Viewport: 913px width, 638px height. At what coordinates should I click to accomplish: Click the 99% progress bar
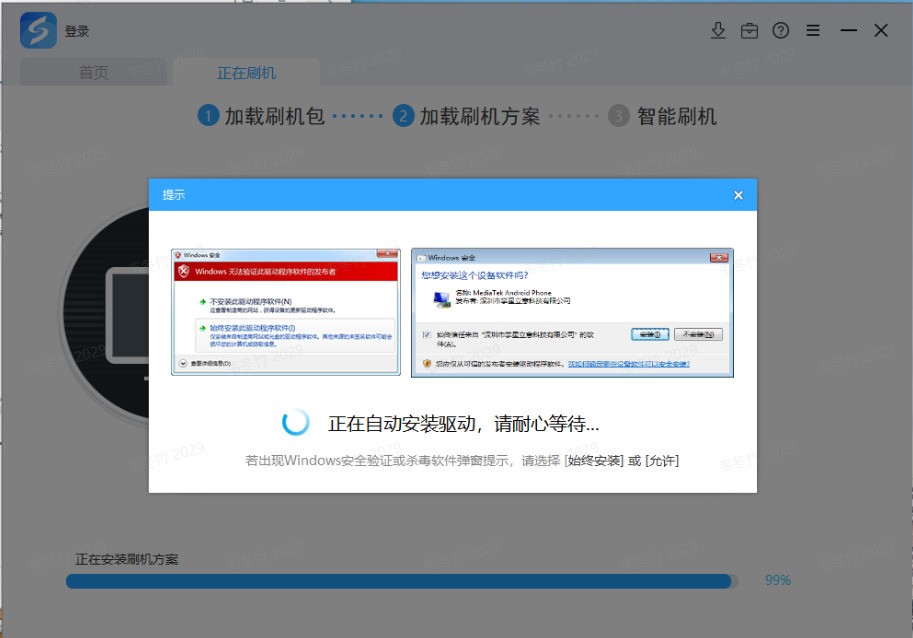[400, 580]
